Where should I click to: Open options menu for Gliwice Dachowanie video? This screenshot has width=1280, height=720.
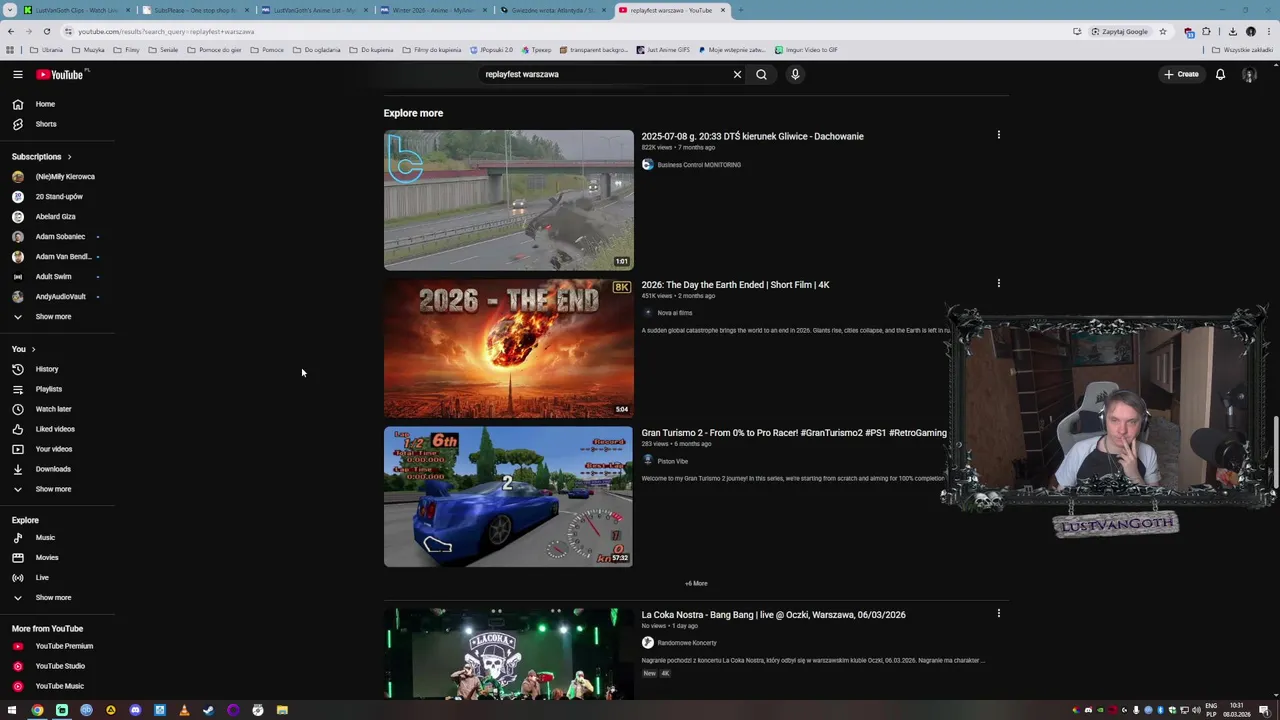(998, 135)
